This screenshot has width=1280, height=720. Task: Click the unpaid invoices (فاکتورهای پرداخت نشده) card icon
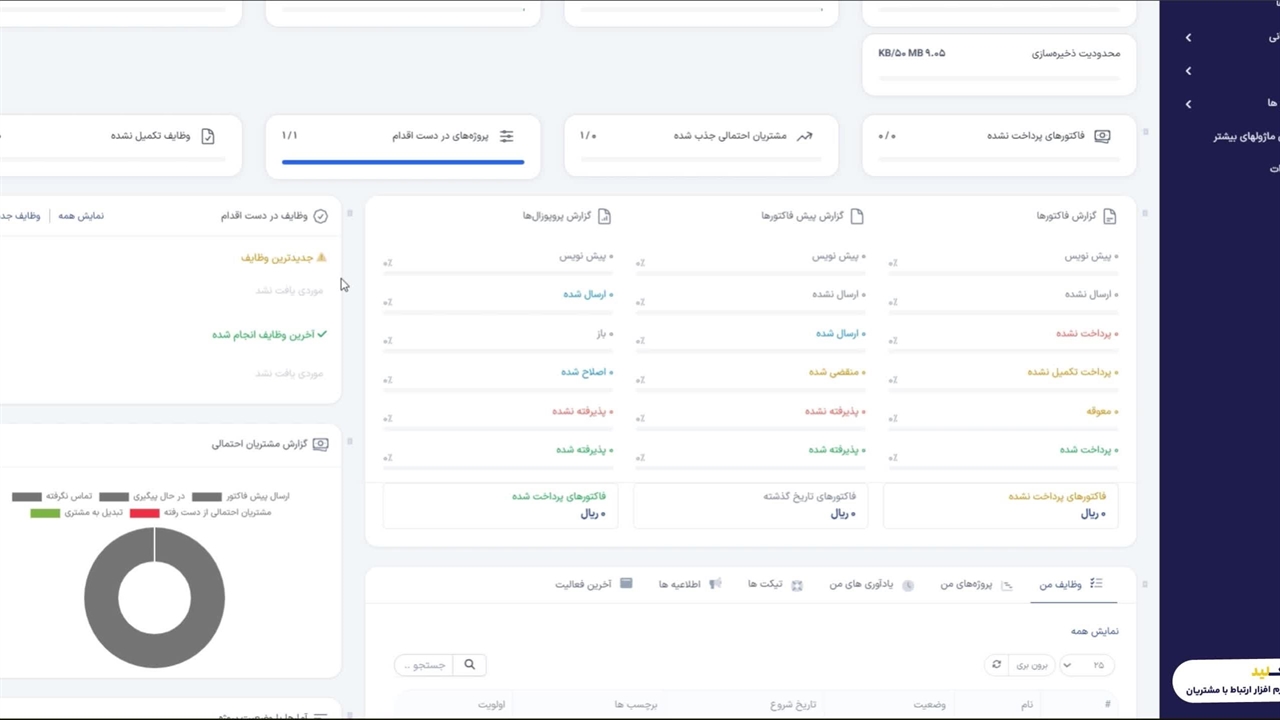click(1102, 136)
